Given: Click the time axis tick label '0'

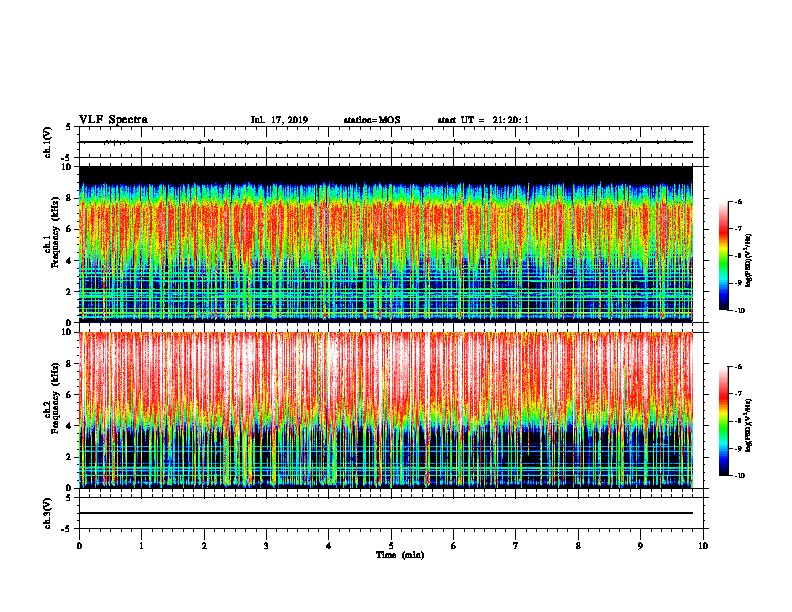Looking at the screenshot, I should tap(79, 546).
